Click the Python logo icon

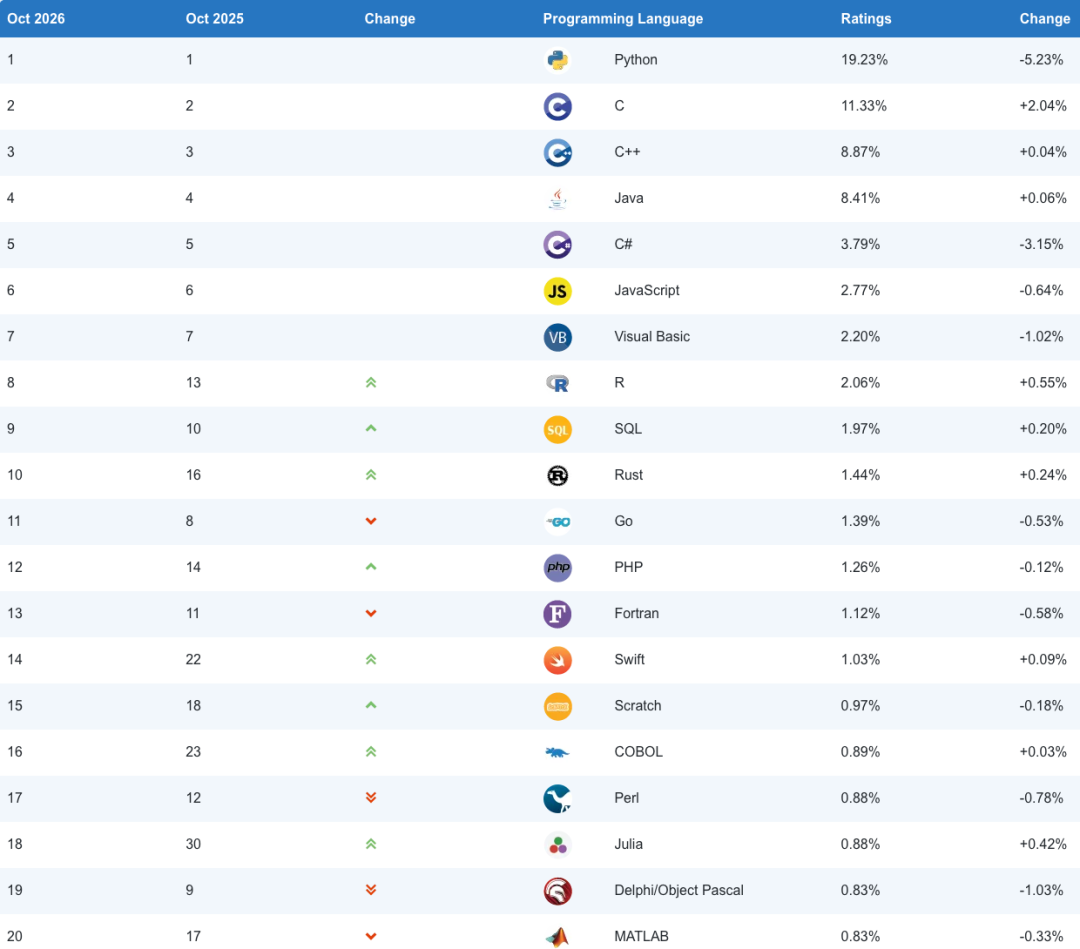[557, 60]
